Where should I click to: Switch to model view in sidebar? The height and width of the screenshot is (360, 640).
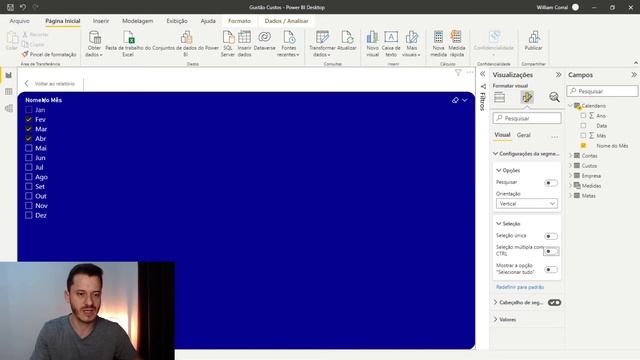(x=9, y=109)
